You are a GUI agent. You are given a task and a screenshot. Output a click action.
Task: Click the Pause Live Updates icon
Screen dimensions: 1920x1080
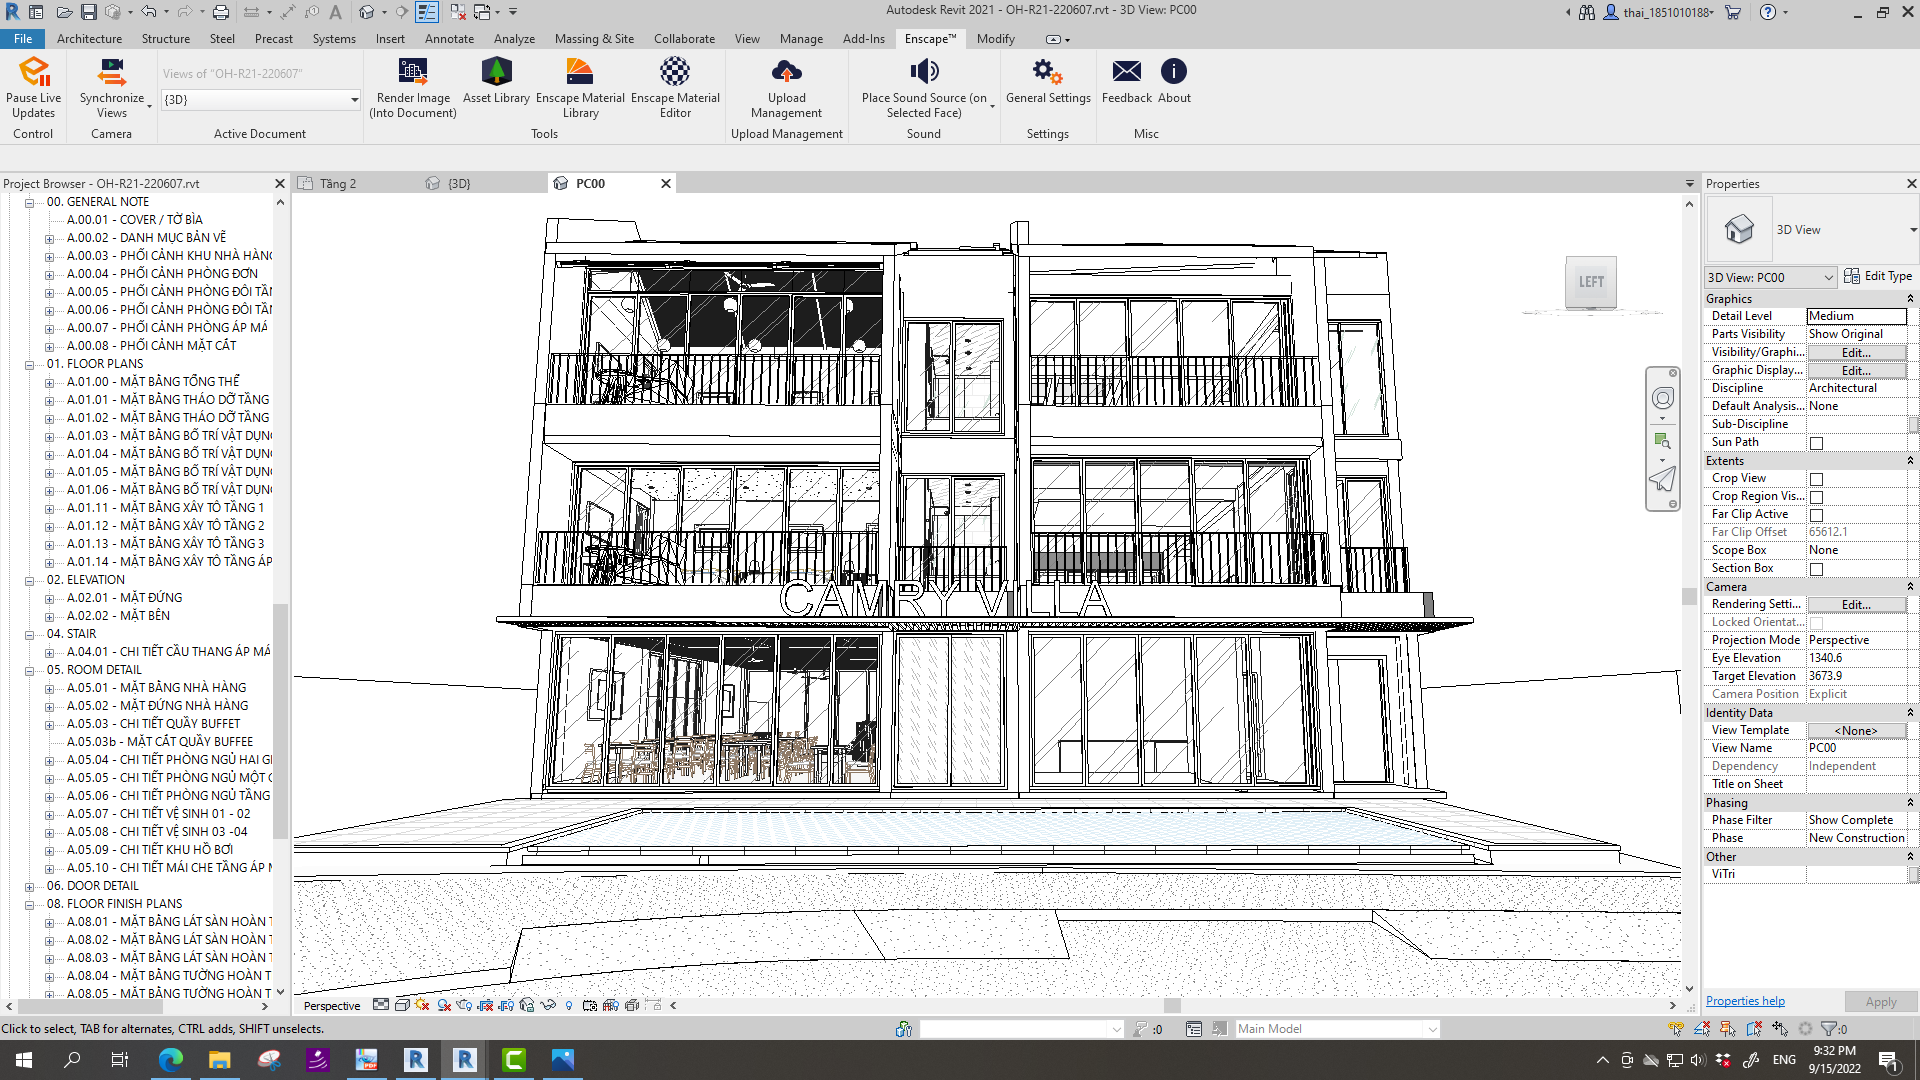pos(34,73)
